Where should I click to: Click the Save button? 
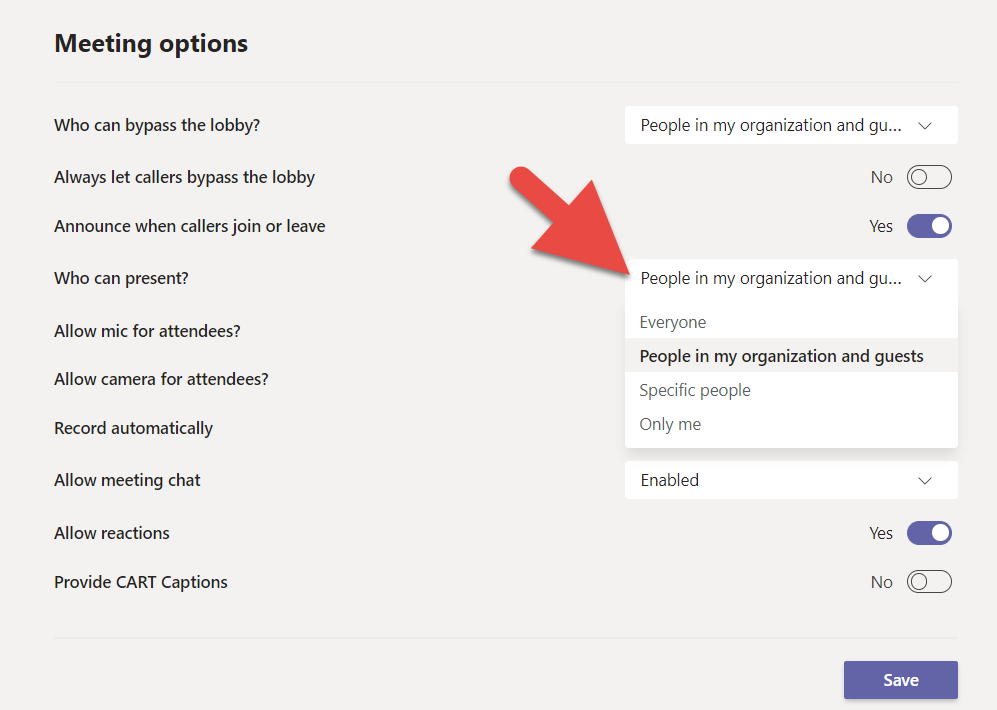click(x=900, y=680)
